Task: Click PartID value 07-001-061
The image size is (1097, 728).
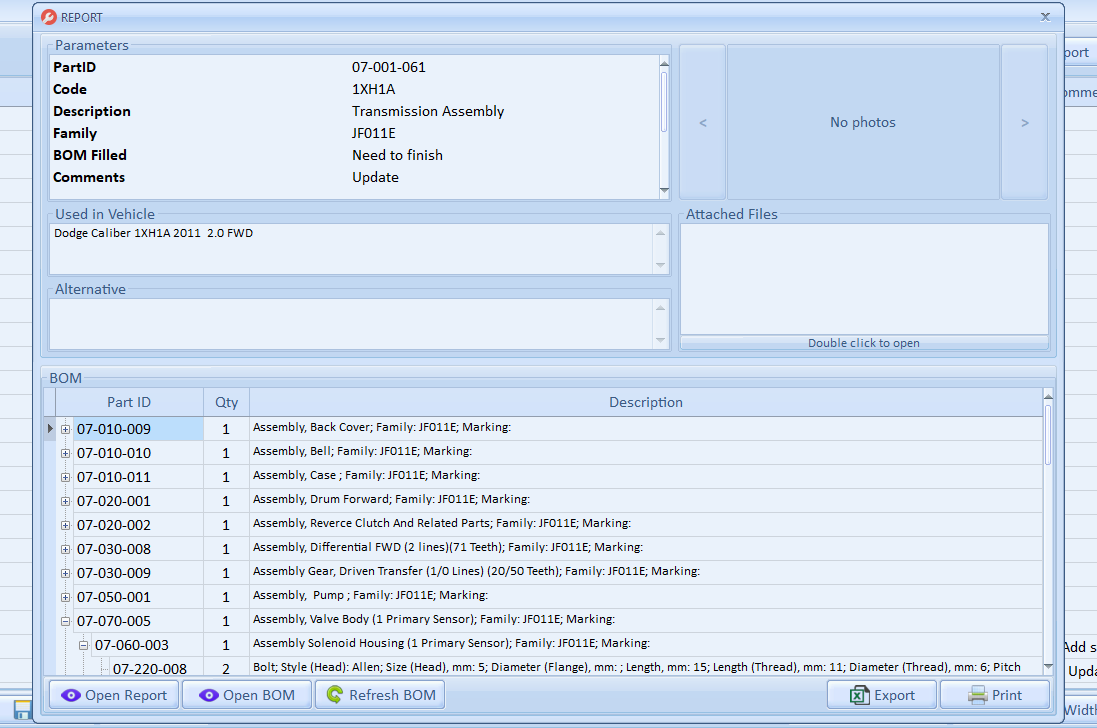Action: (x=388, y=67)
